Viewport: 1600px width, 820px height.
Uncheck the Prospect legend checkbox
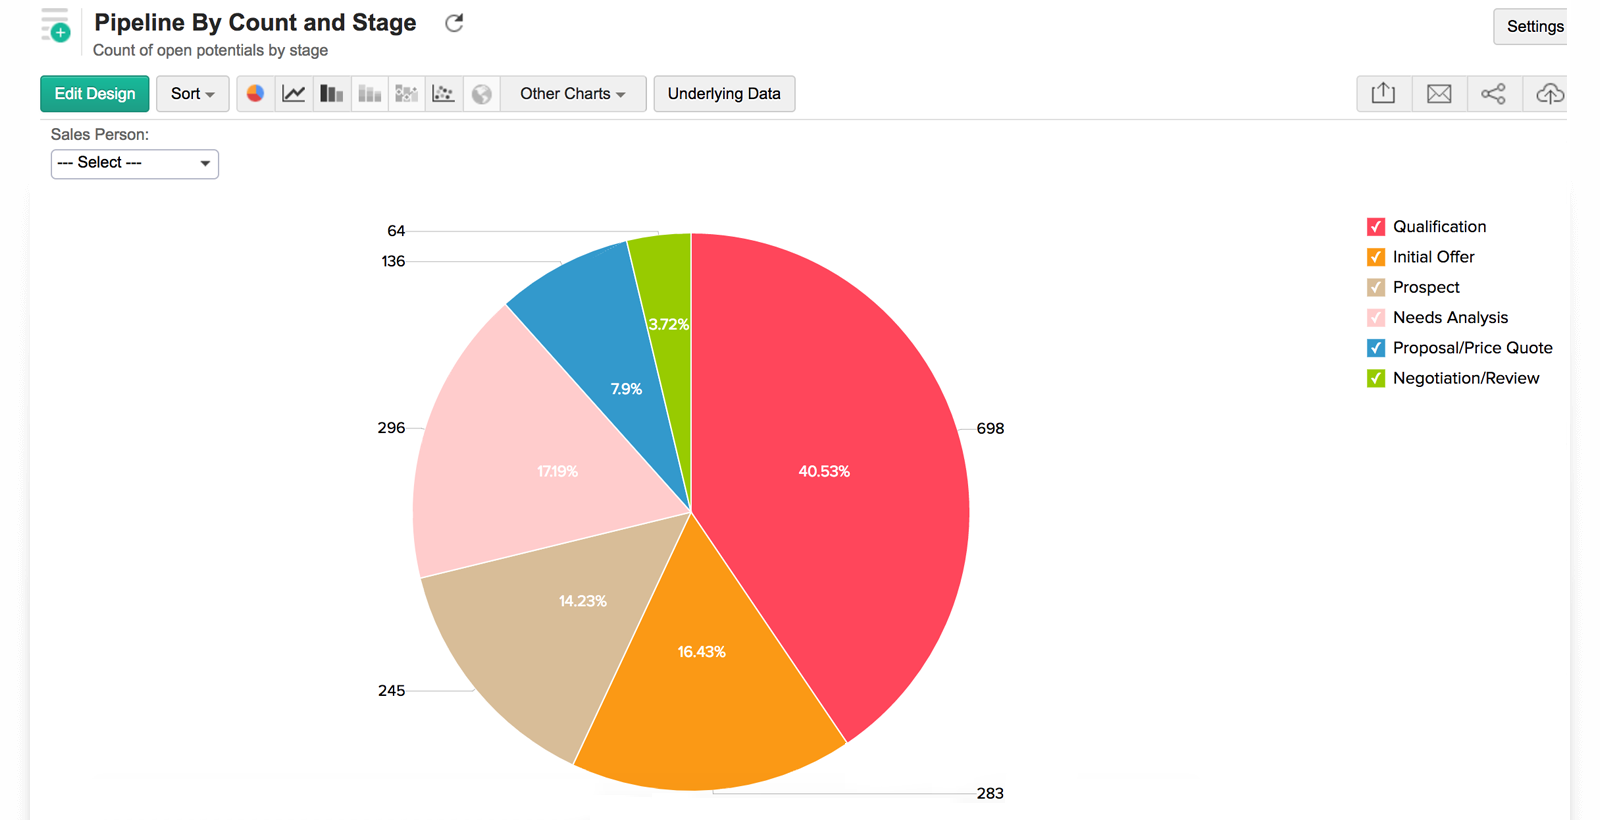pos(1376,287)
